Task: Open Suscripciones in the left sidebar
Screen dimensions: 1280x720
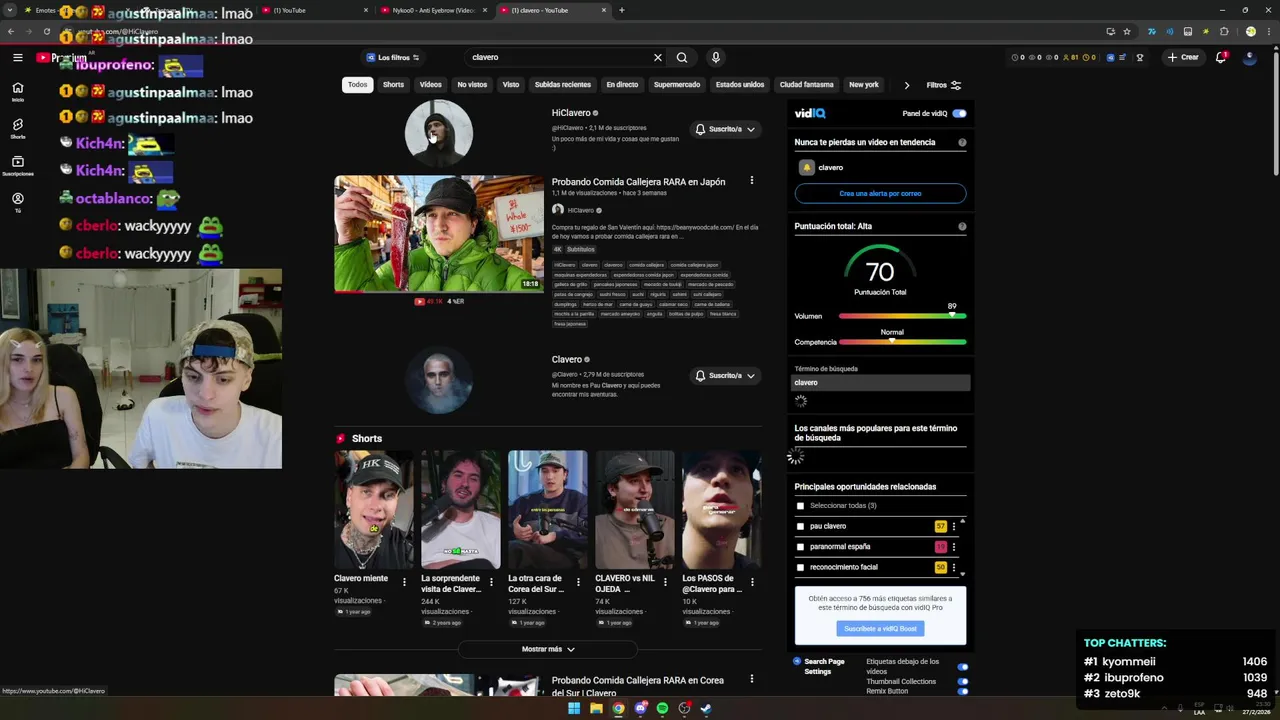Action: (x=18, y=165)
